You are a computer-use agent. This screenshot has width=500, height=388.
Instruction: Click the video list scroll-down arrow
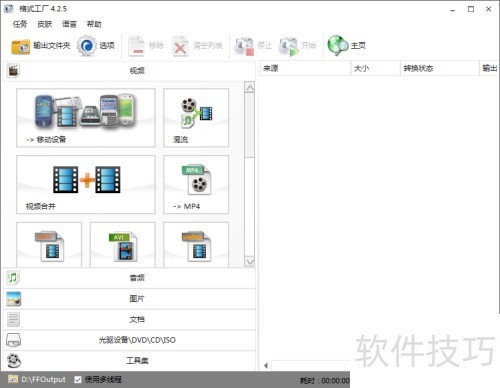pyautogui.click(x=250, y=262)
